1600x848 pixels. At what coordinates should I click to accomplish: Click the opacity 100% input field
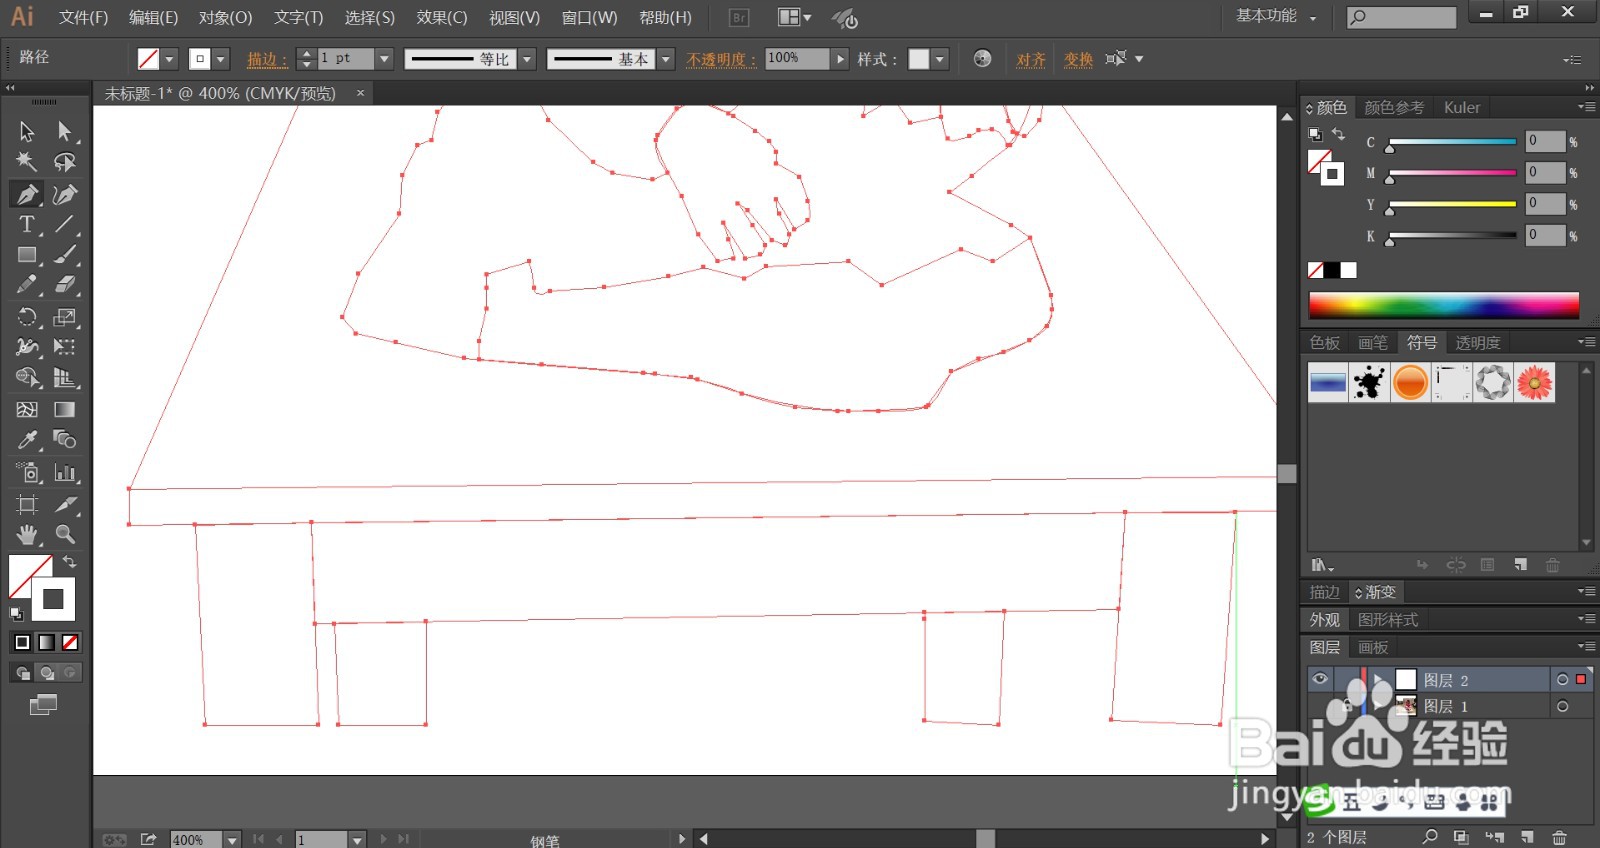[797, 59]
